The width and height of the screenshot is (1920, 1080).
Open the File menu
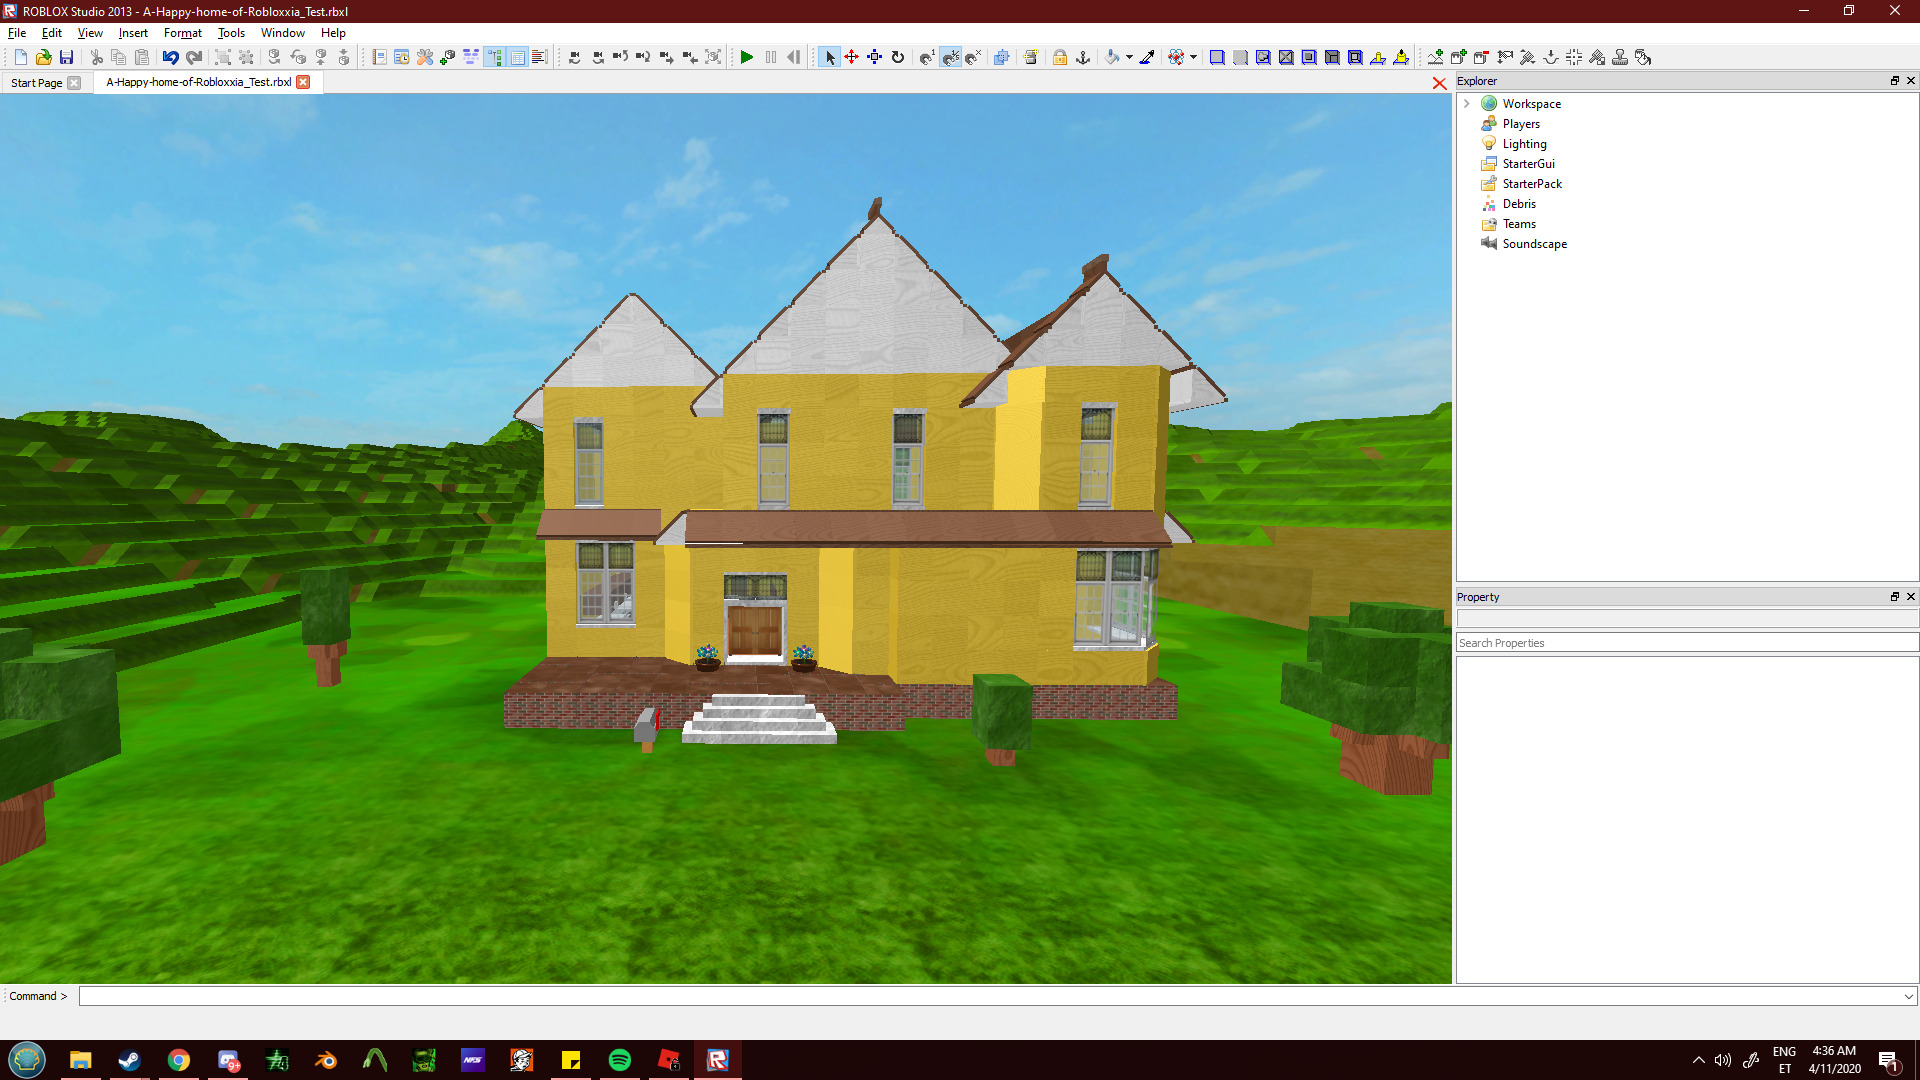point(17,33)
